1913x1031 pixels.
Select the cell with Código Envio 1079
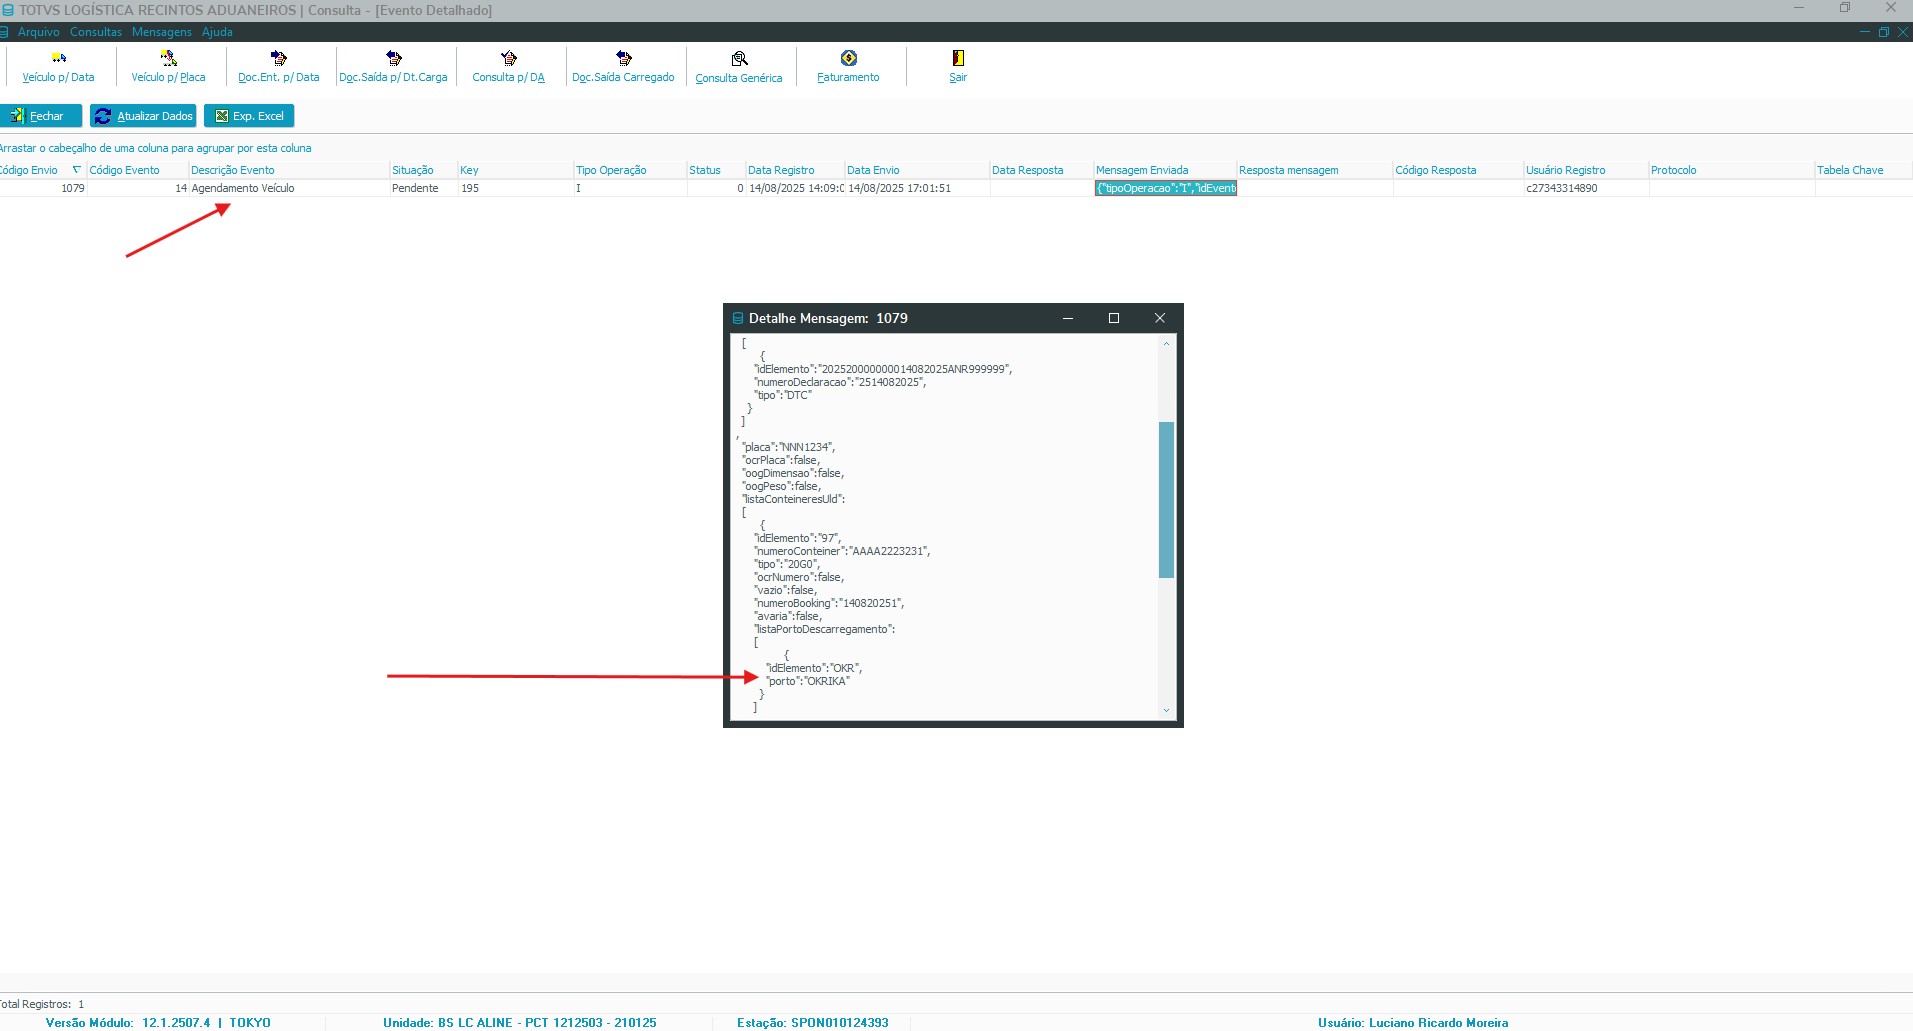coord(43,188)
